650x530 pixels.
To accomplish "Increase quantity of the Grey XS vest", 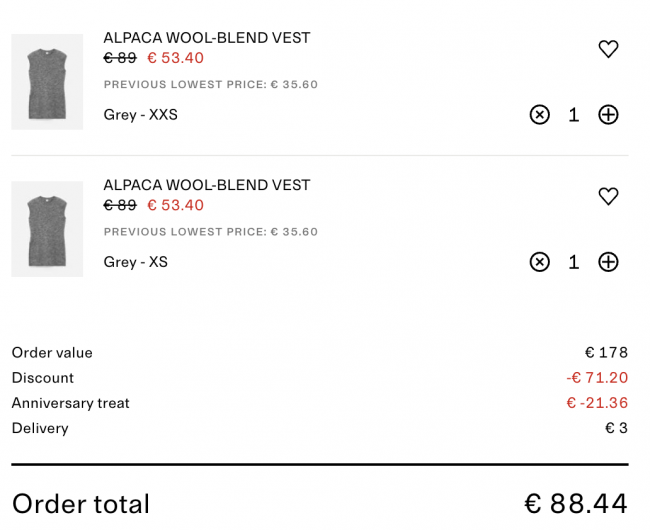I will pos(608,262).
